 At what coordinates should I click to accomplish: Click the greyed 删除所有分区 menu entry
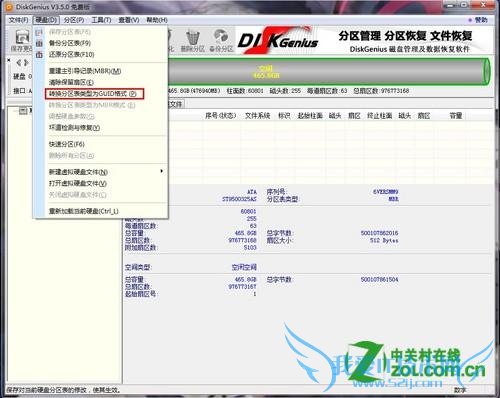click(71, 155)
